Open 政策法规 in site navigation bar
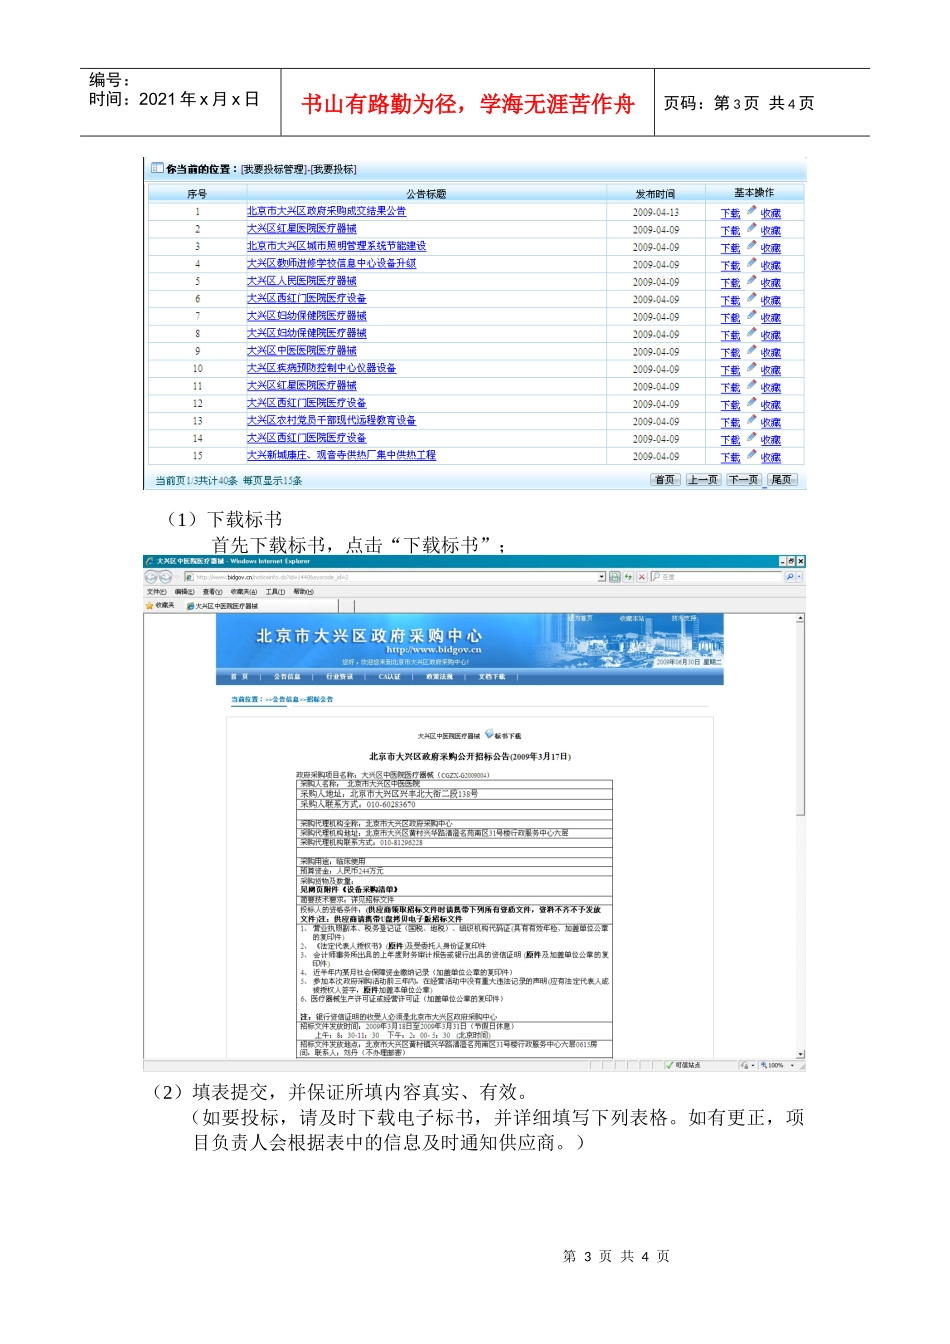The height and width of the screenshot is (1344, 950). click(x=440, y=677)
